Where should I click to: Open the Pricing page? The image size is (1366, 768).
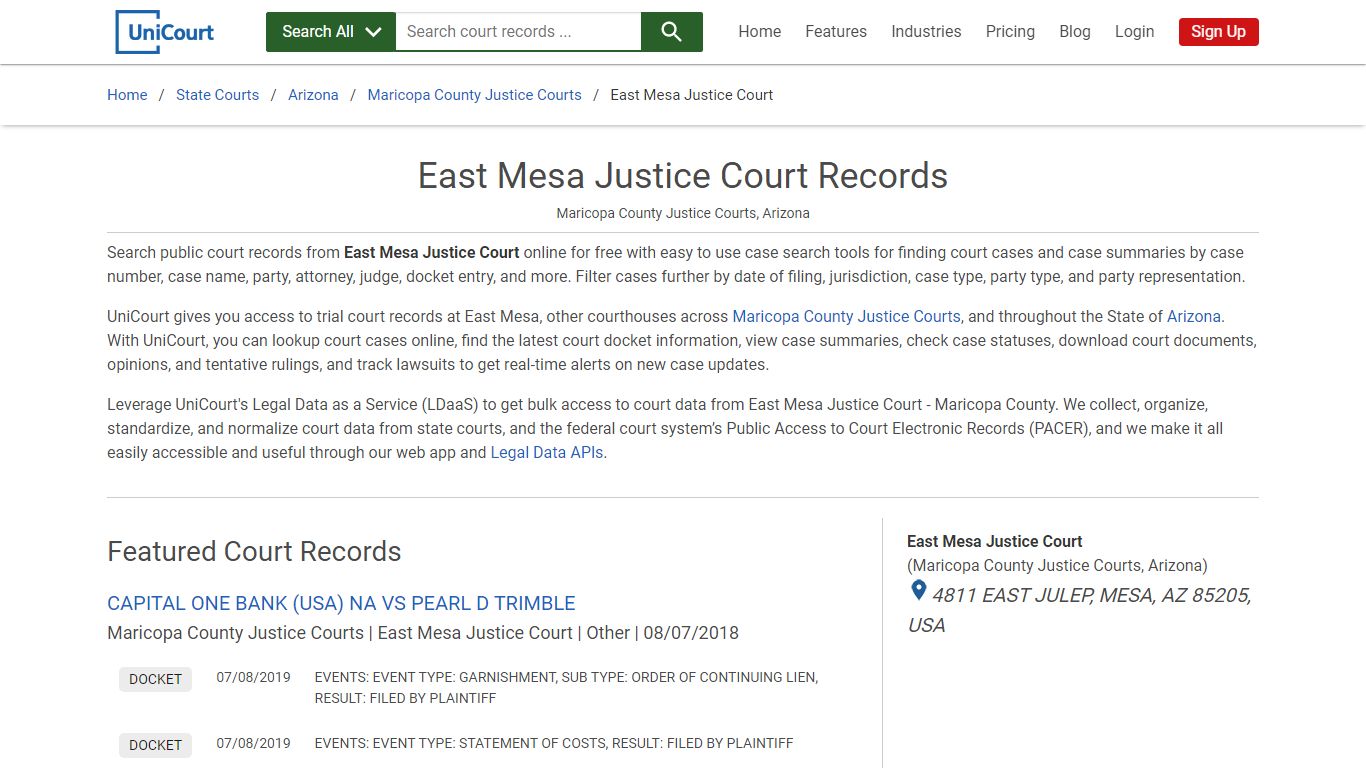pyautogui.click(x=1010, y=32)
